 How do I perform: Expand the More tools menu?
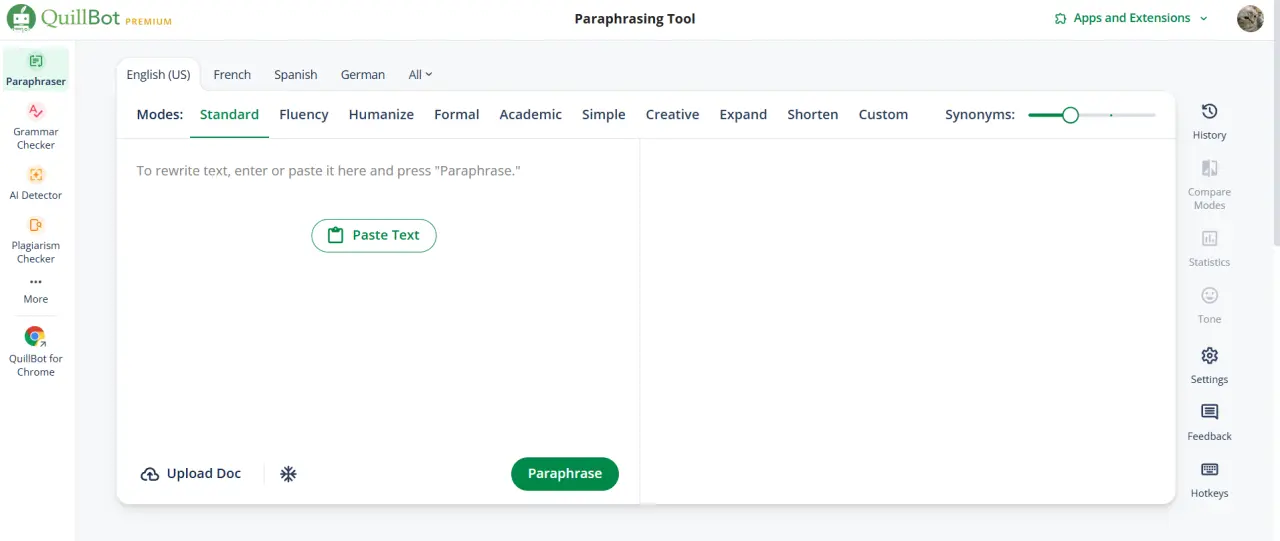(36, 290)
